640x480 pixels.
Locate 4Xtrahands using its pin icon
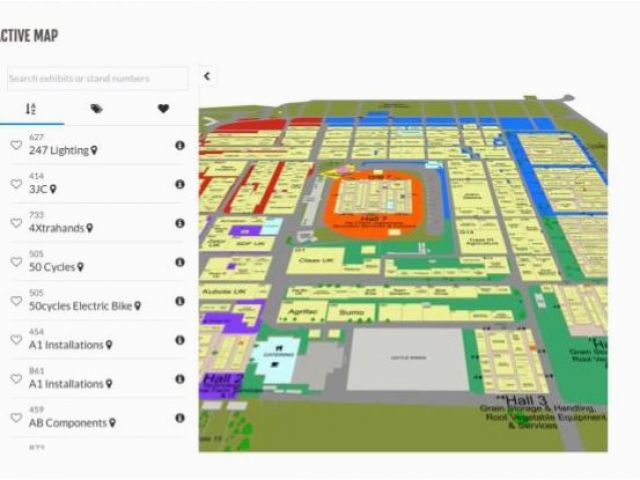pyautogui.click(x=89, y=229)
